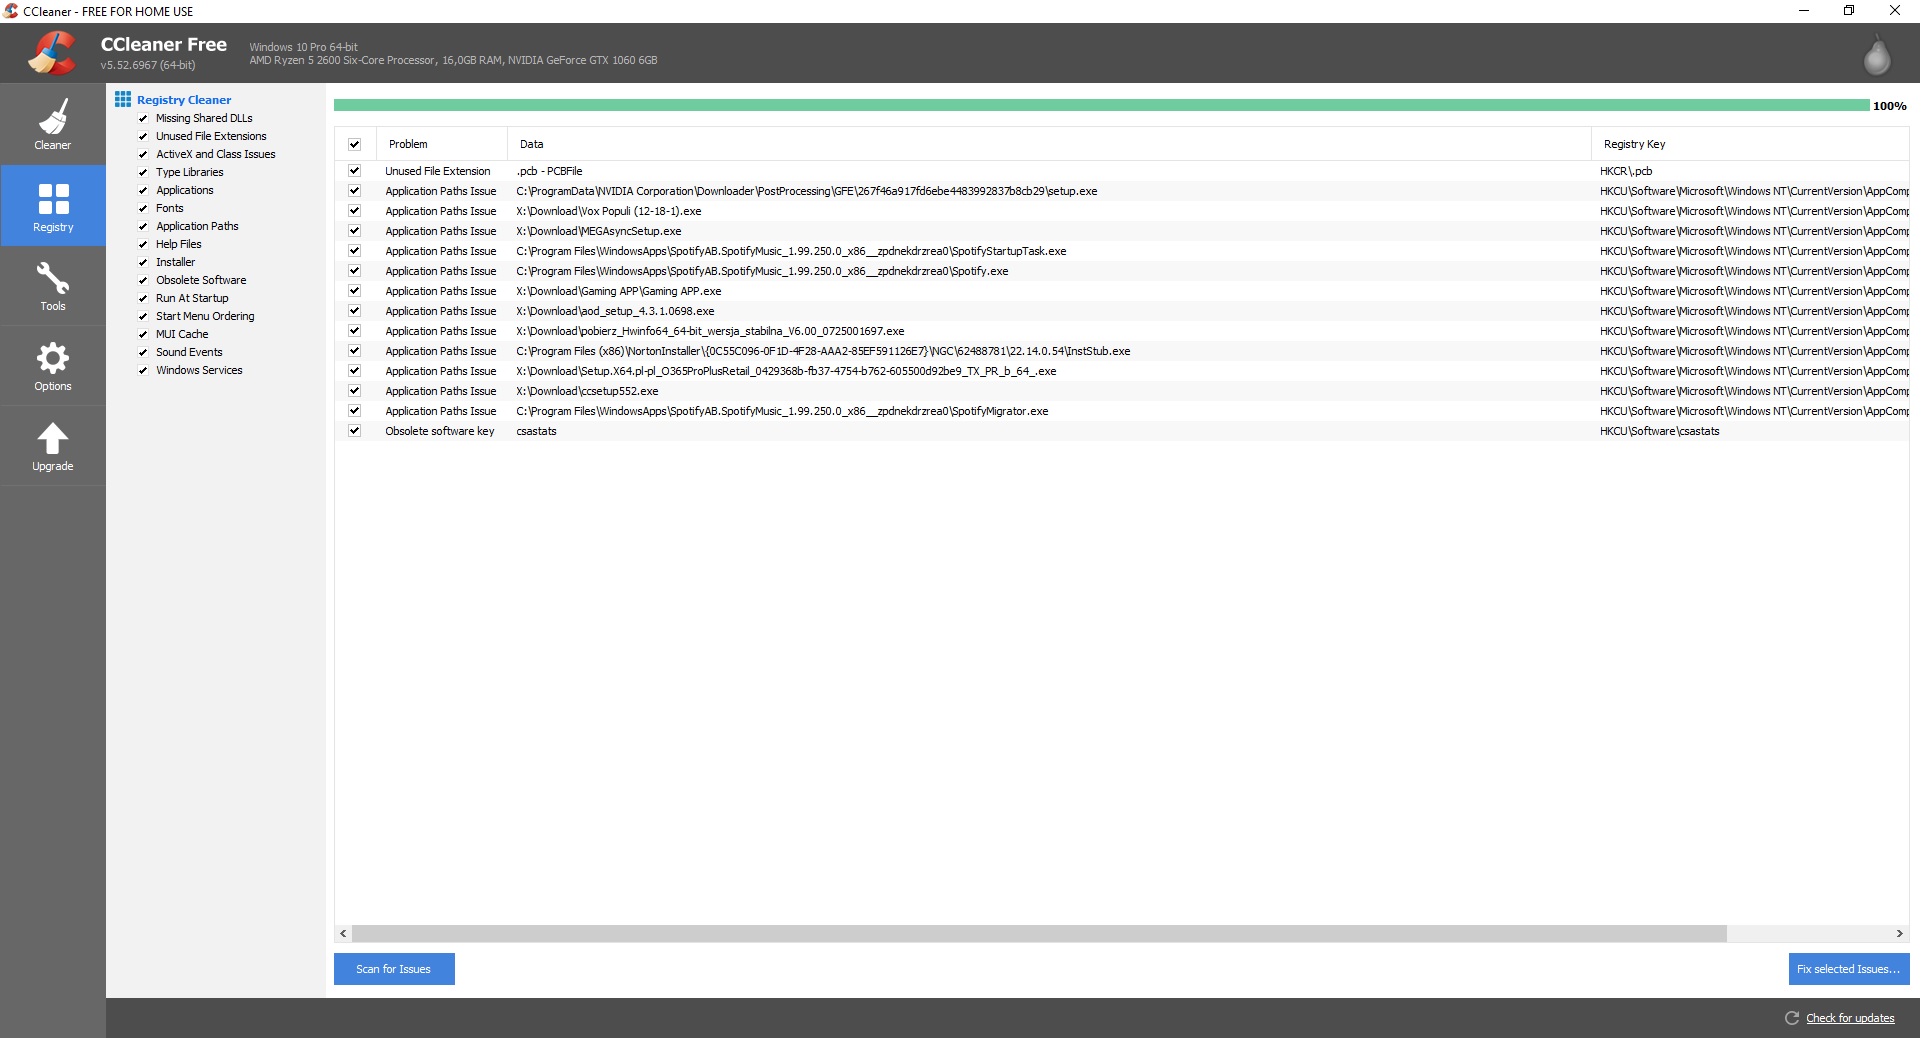Select the Run At Startup tree label
The width and height of the screenshot is (1930, 1038).
[192, 298]
